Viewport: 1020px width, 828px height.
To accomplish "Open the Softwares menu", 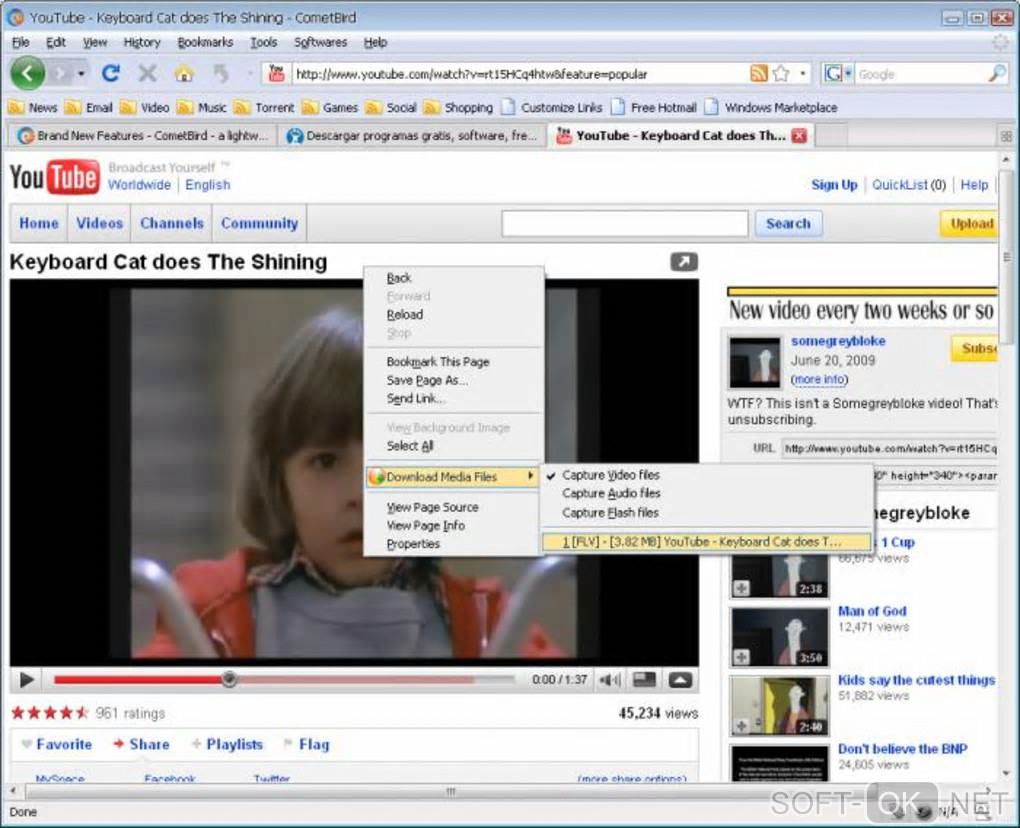I will coord(320,42).
